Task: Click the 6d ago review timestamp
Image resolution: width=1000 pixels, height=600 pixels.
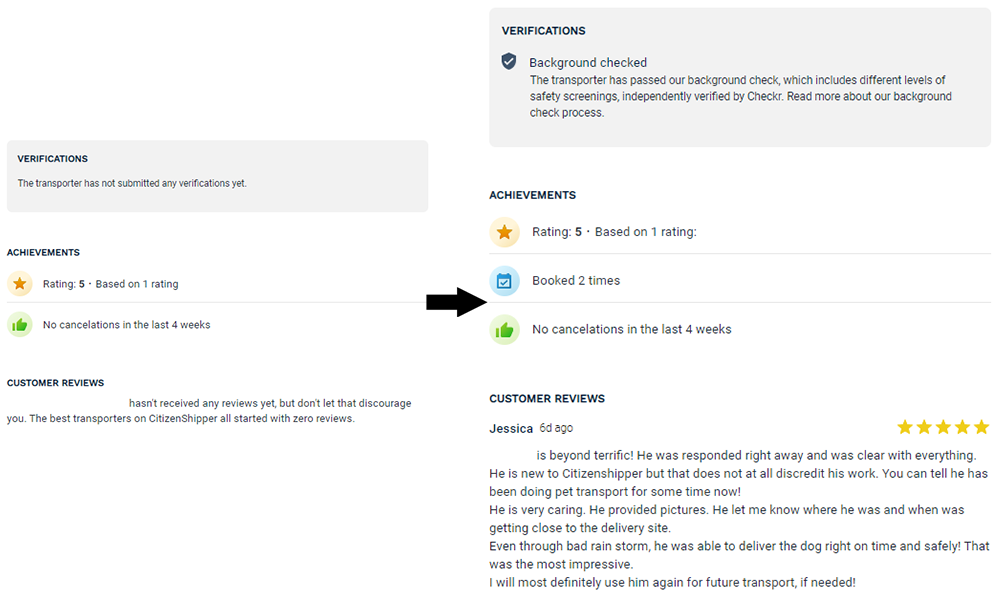Action: click(556, 428)
